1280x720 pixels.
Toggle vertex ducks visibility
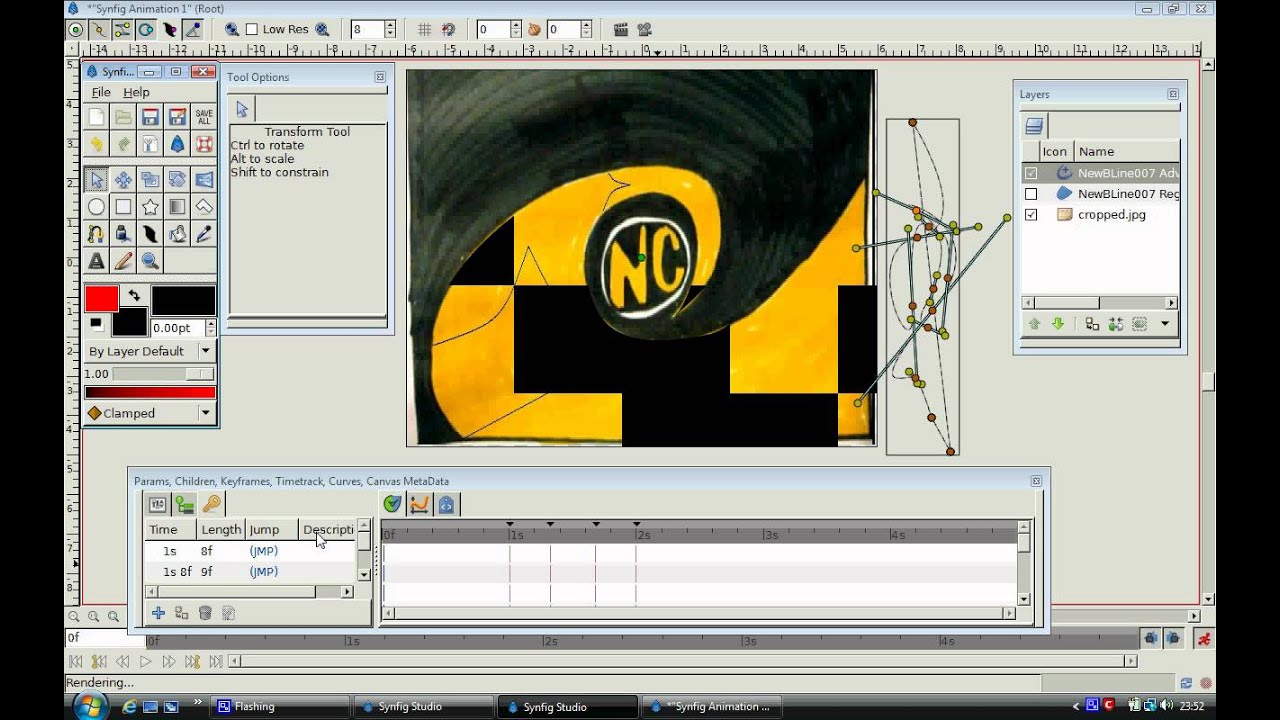coord(99,30)
